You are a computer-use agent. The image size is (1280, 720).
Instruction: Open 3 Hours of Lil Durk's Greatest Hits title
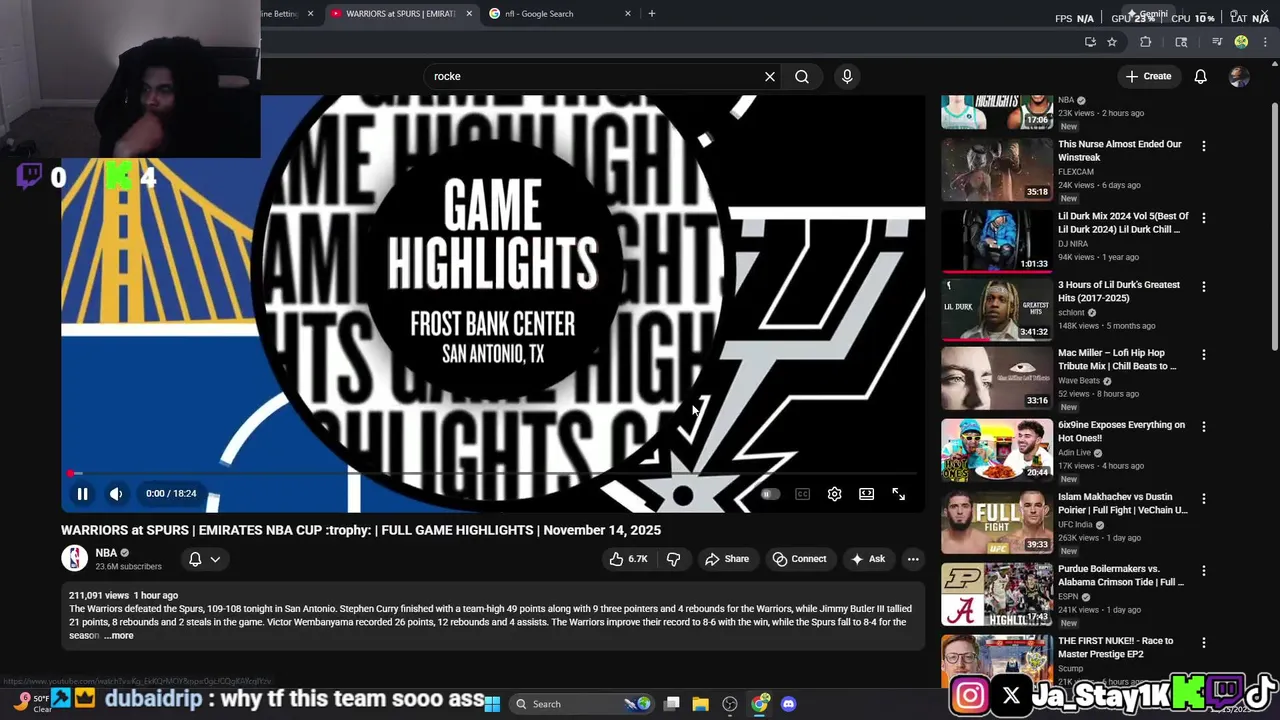1119,291
